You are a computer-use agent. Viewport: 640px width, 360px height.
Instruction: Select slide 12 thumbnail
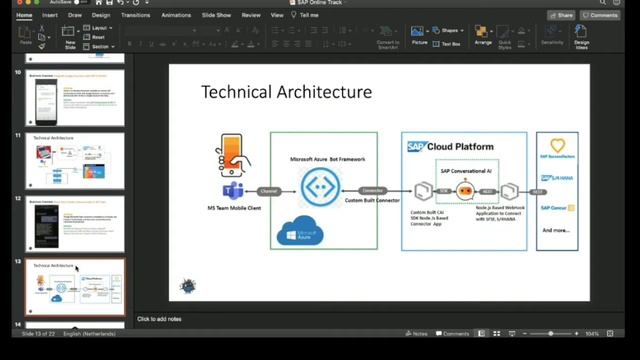[75, 224]
